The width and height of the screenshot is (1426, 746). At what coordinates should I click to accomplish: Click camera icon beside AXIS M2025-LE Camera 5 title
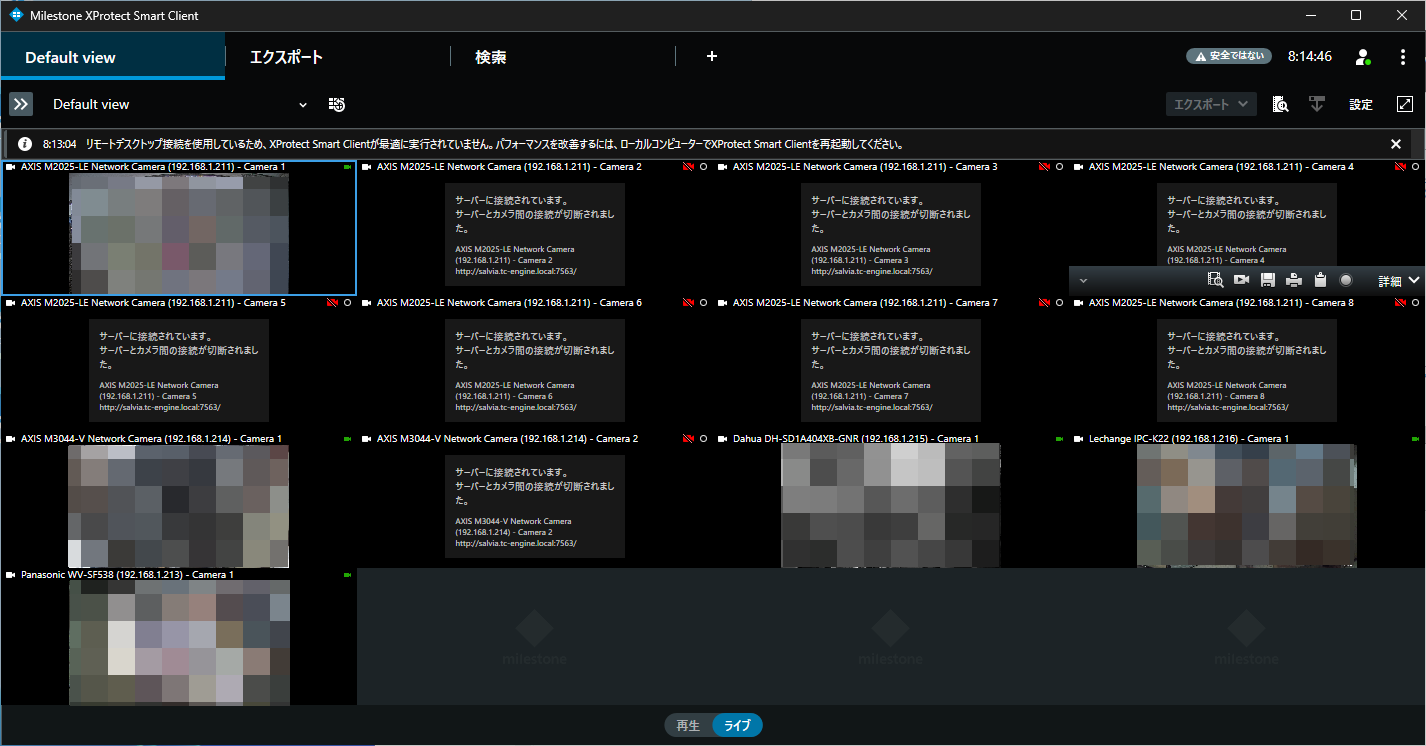11,303
